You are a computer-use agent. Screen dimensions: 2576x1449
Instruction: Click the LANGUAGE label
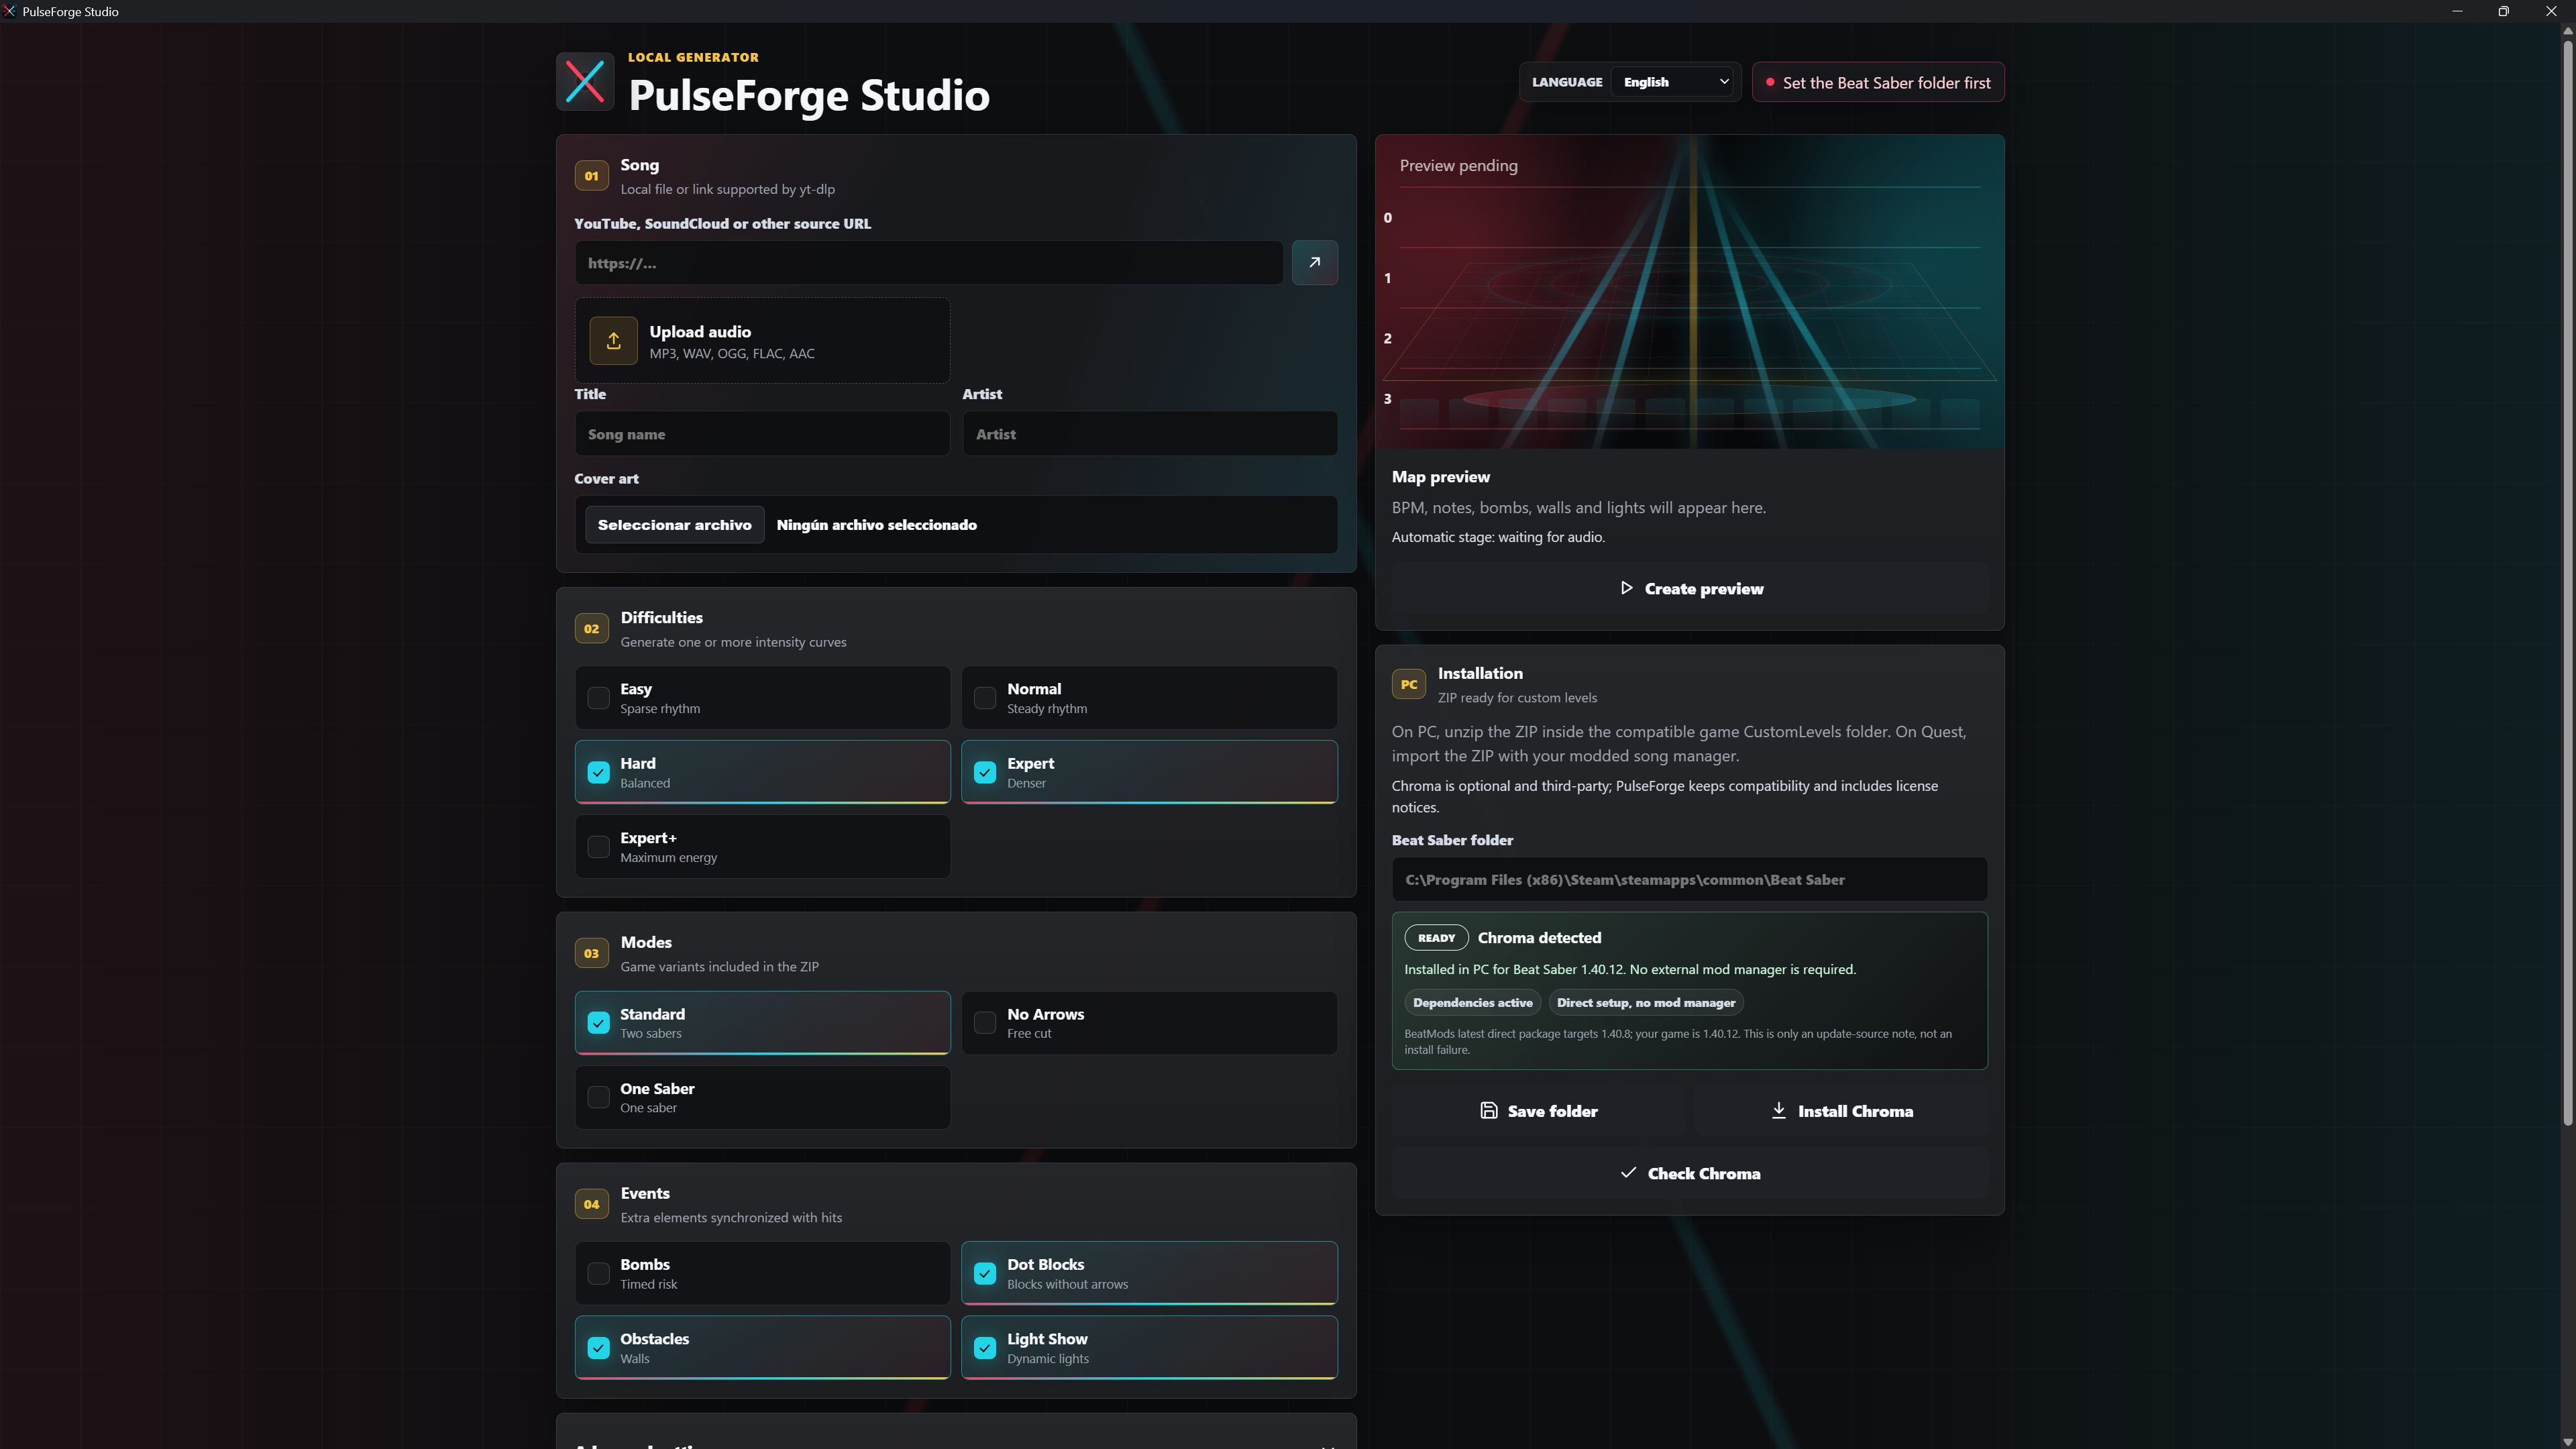click(1567, 82)
